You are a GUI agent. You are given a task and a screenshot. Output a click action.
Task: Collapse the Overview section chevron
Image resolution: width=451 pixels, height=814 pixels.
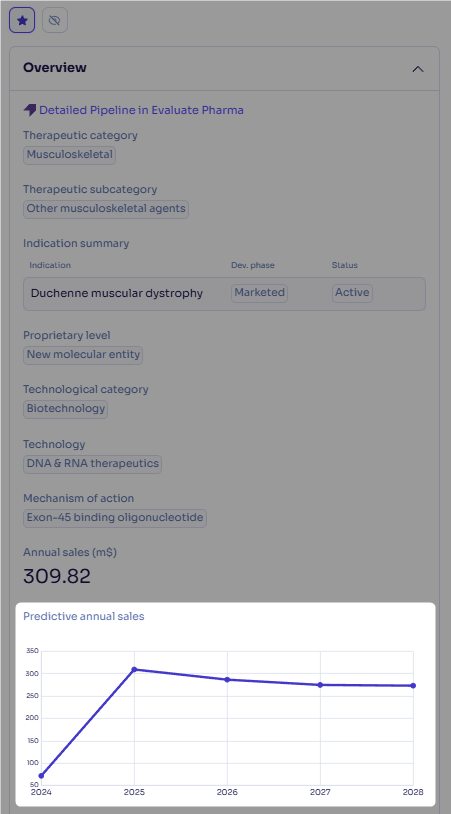click(x=418, y=69)
